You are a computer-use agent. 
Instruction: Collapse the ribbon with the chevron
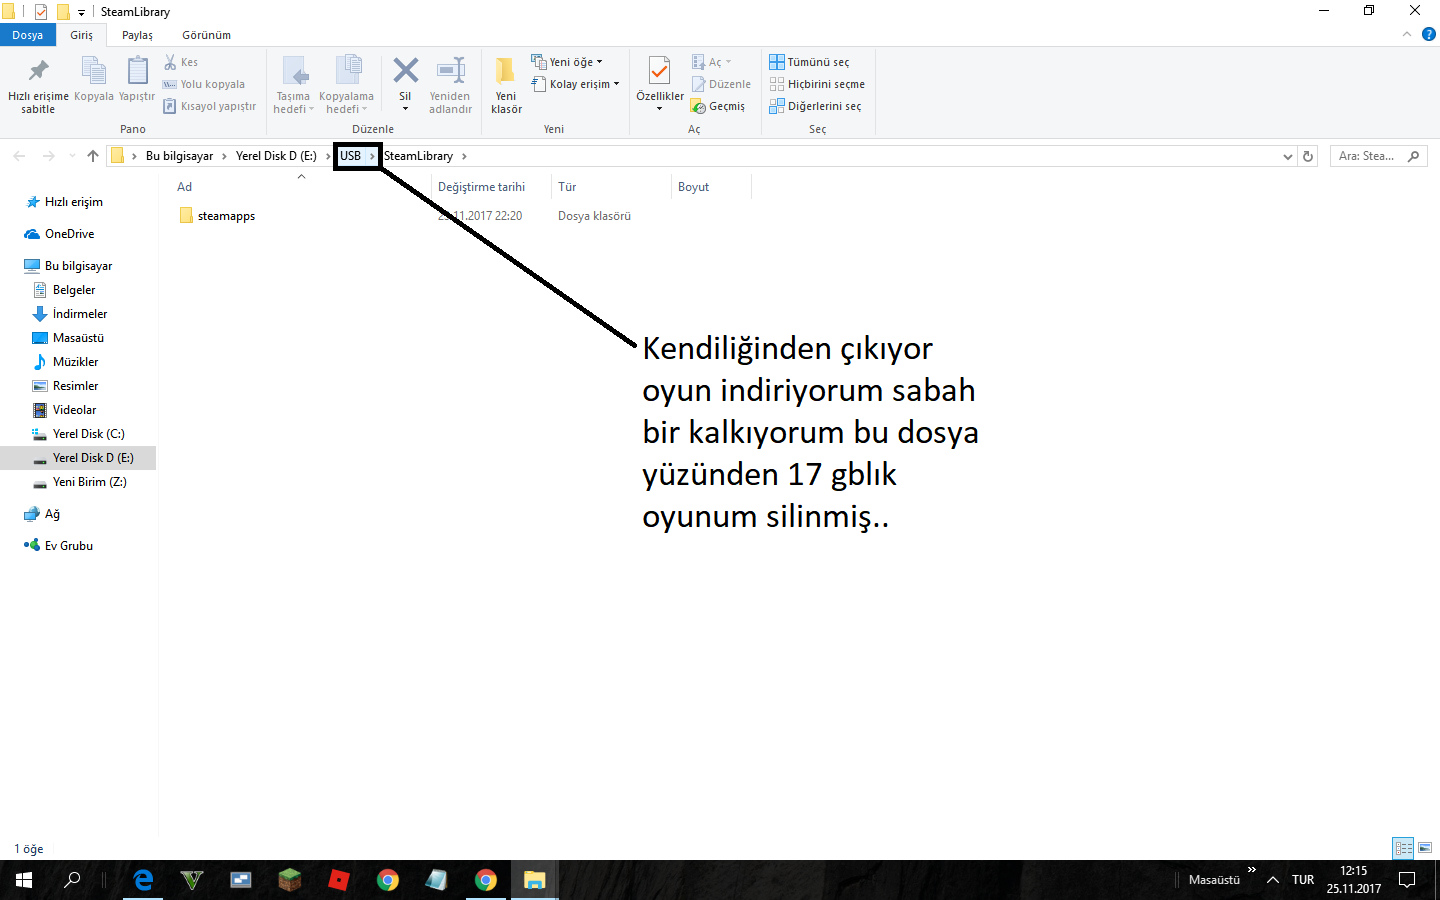[1407, 34]
